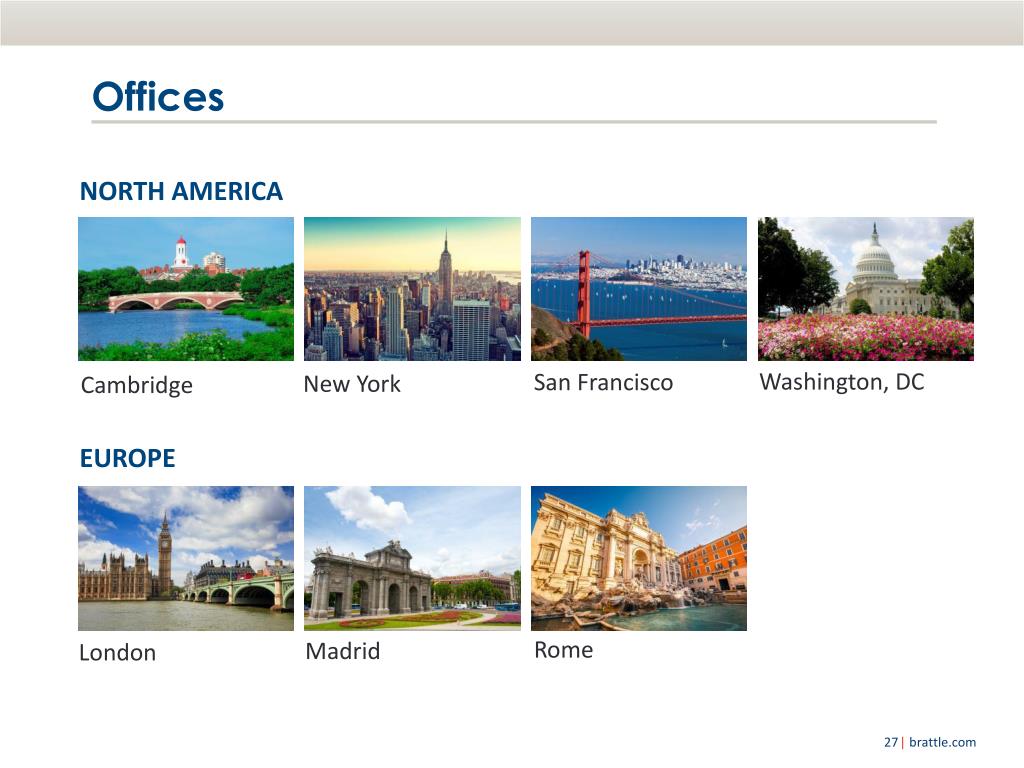Click the Cambridge bridge photo

(185, 289)
